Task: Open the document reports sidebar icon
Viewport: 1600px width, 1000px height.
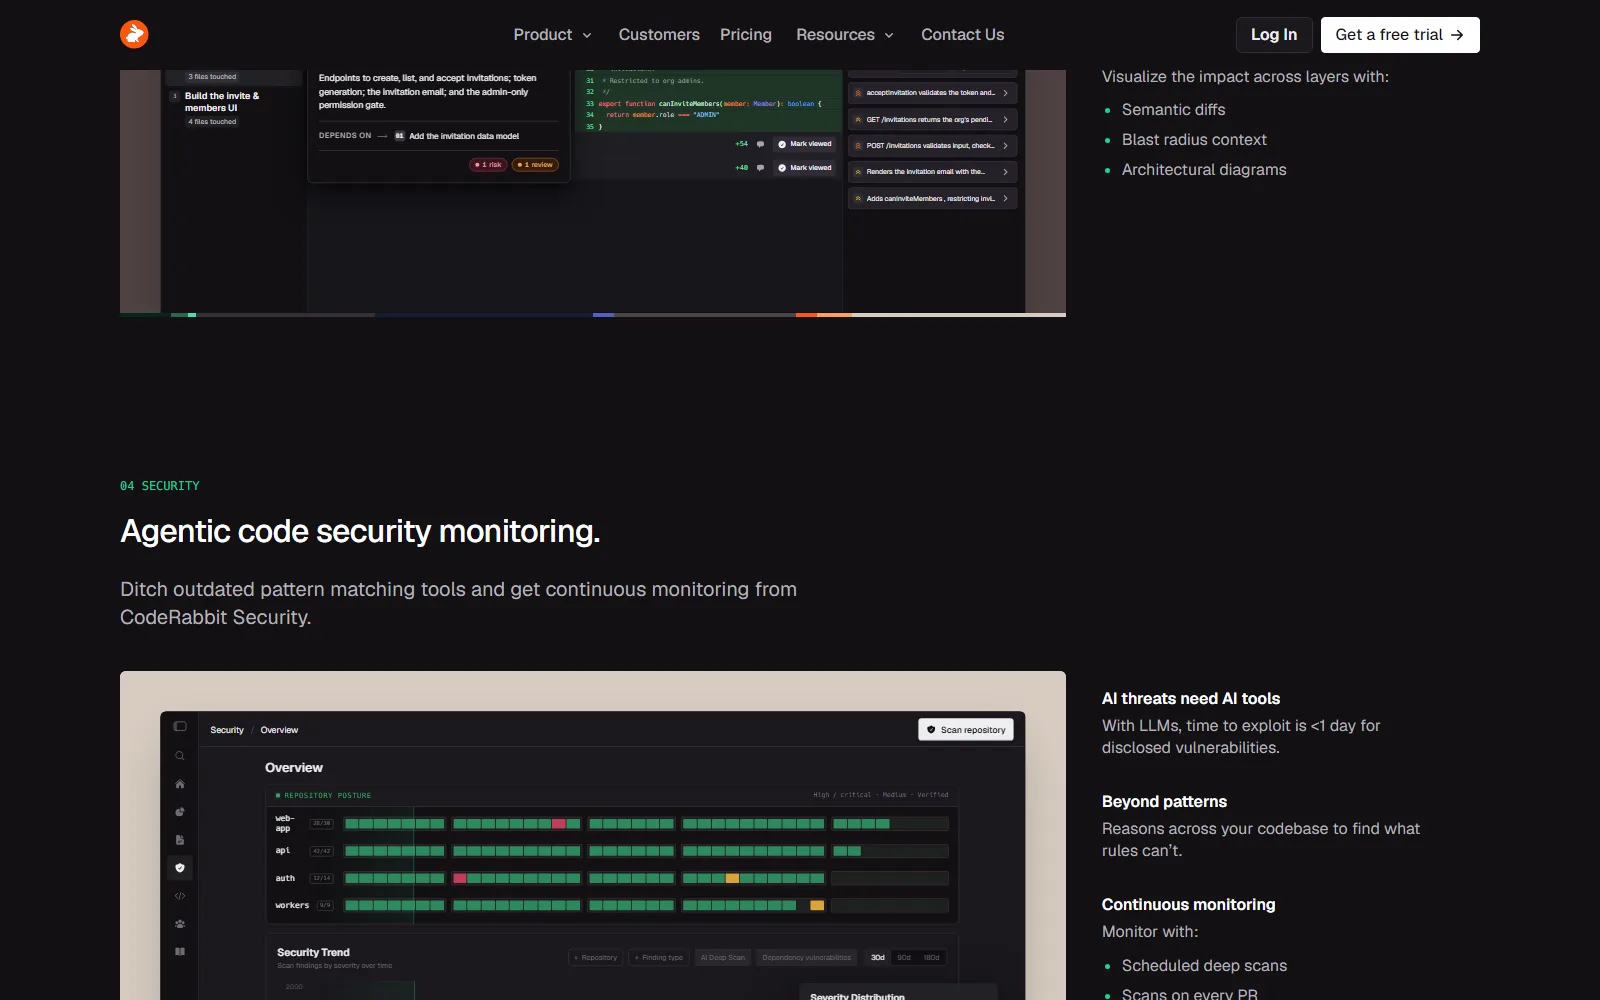Action: [180, 840]
